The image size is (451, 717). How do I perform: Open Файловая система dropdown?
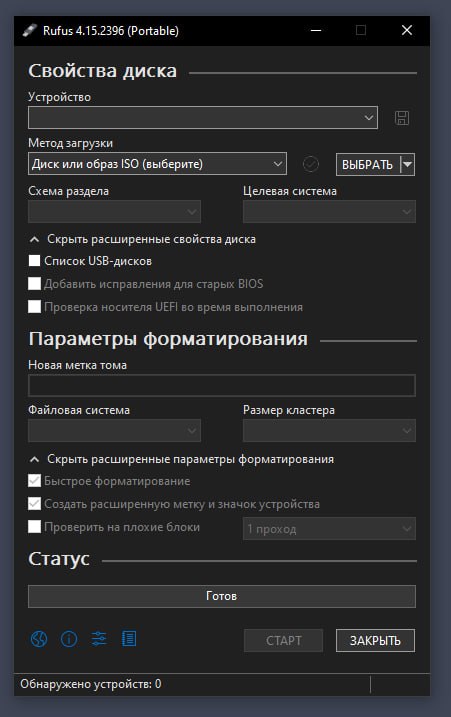pos(114,430)
